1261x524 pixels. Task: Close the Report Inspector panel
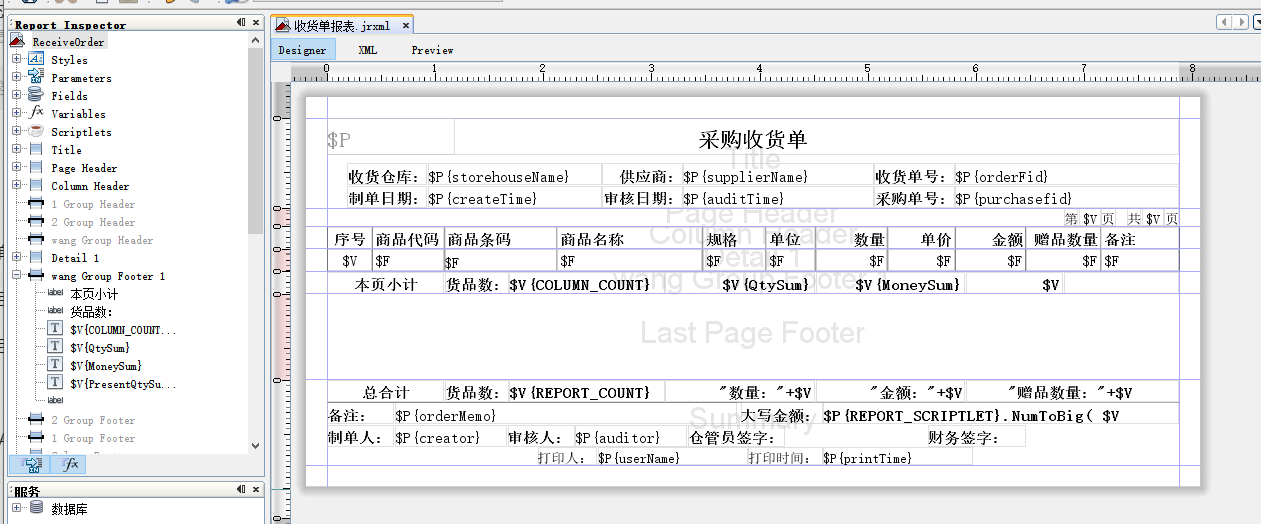coord(256,23)
